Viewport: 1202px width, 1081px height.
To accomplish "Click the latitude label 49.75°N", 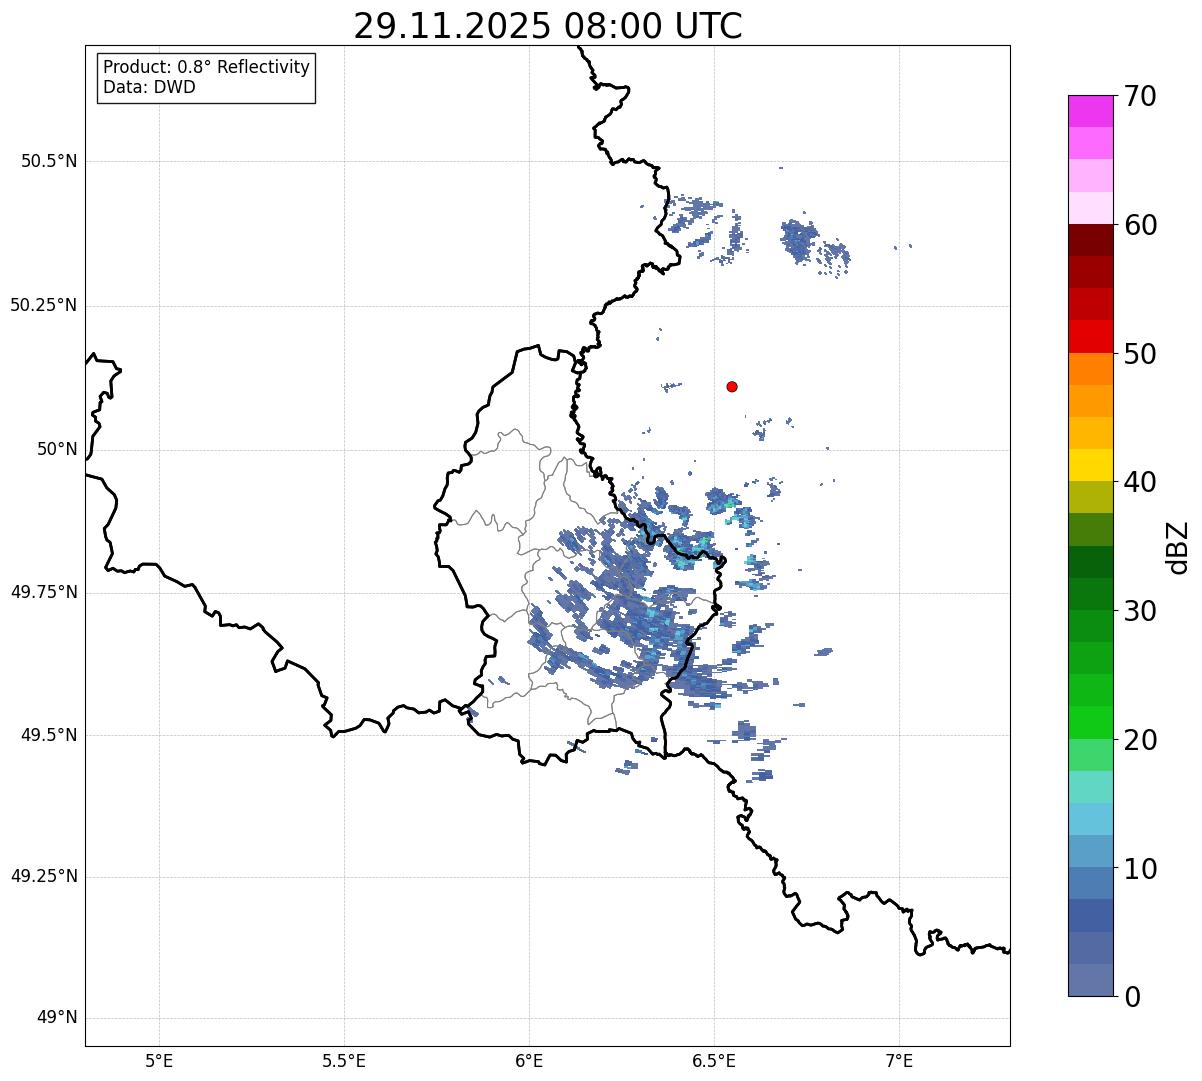I will click(x=44, y=592).
